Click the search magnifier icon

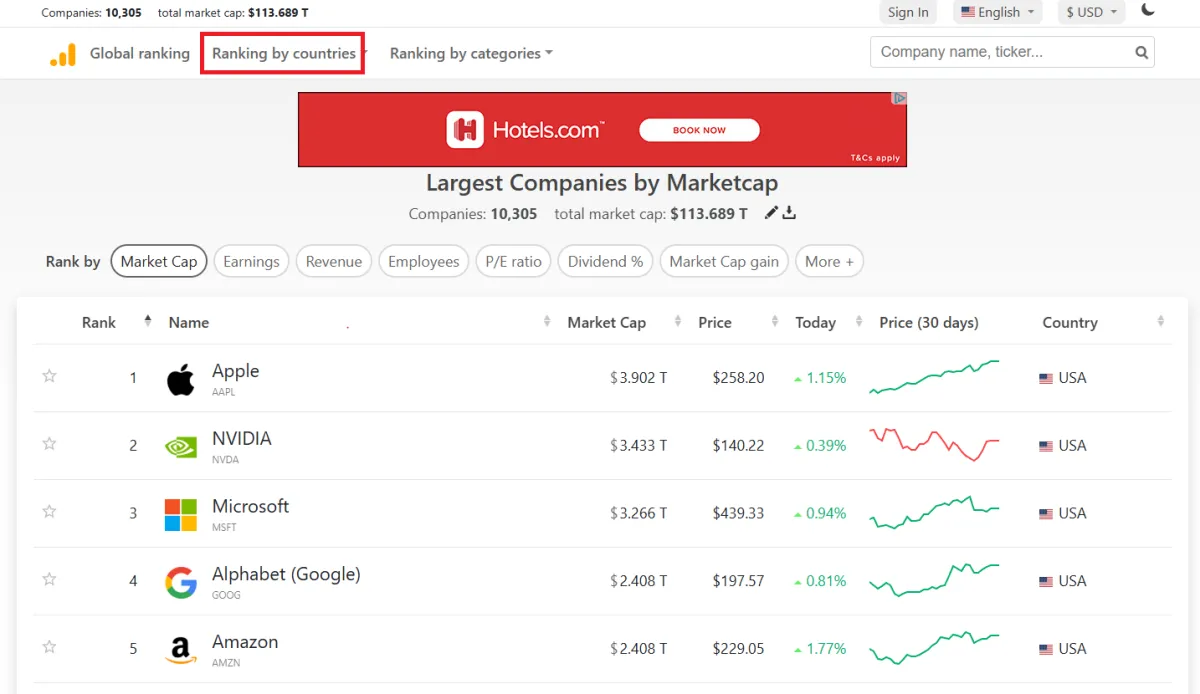tap(1141, 53)
